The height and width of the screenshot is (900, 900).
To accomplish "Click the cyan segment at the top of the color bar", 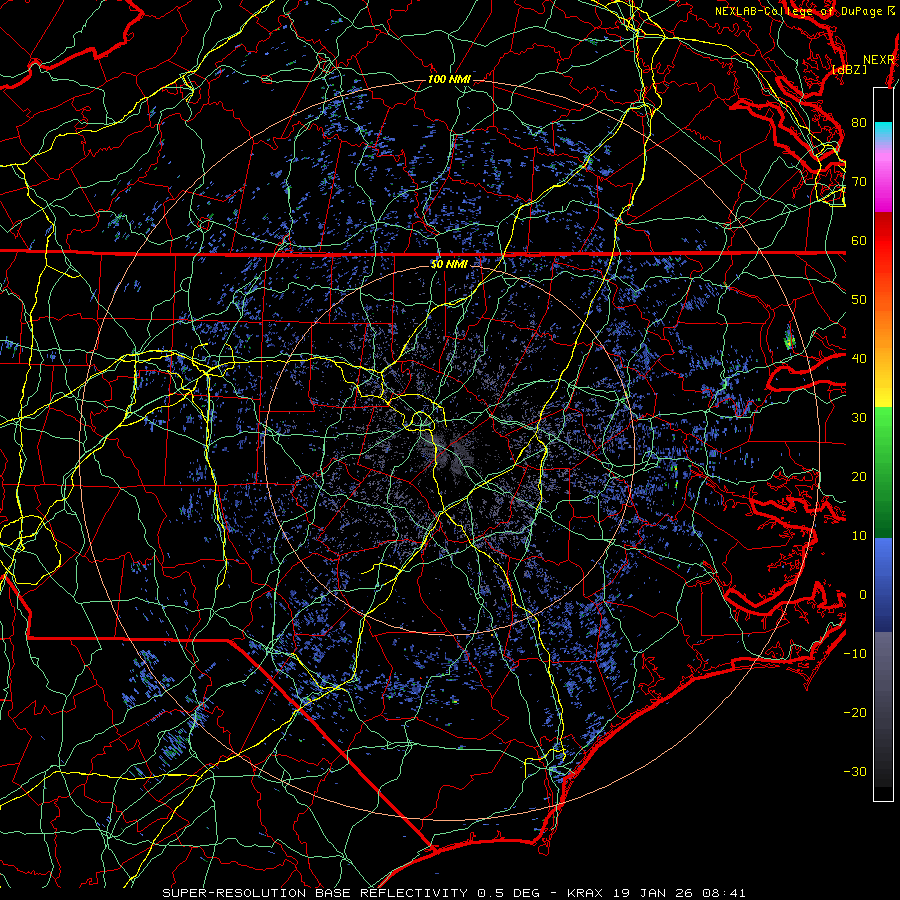I will point(883,130).
